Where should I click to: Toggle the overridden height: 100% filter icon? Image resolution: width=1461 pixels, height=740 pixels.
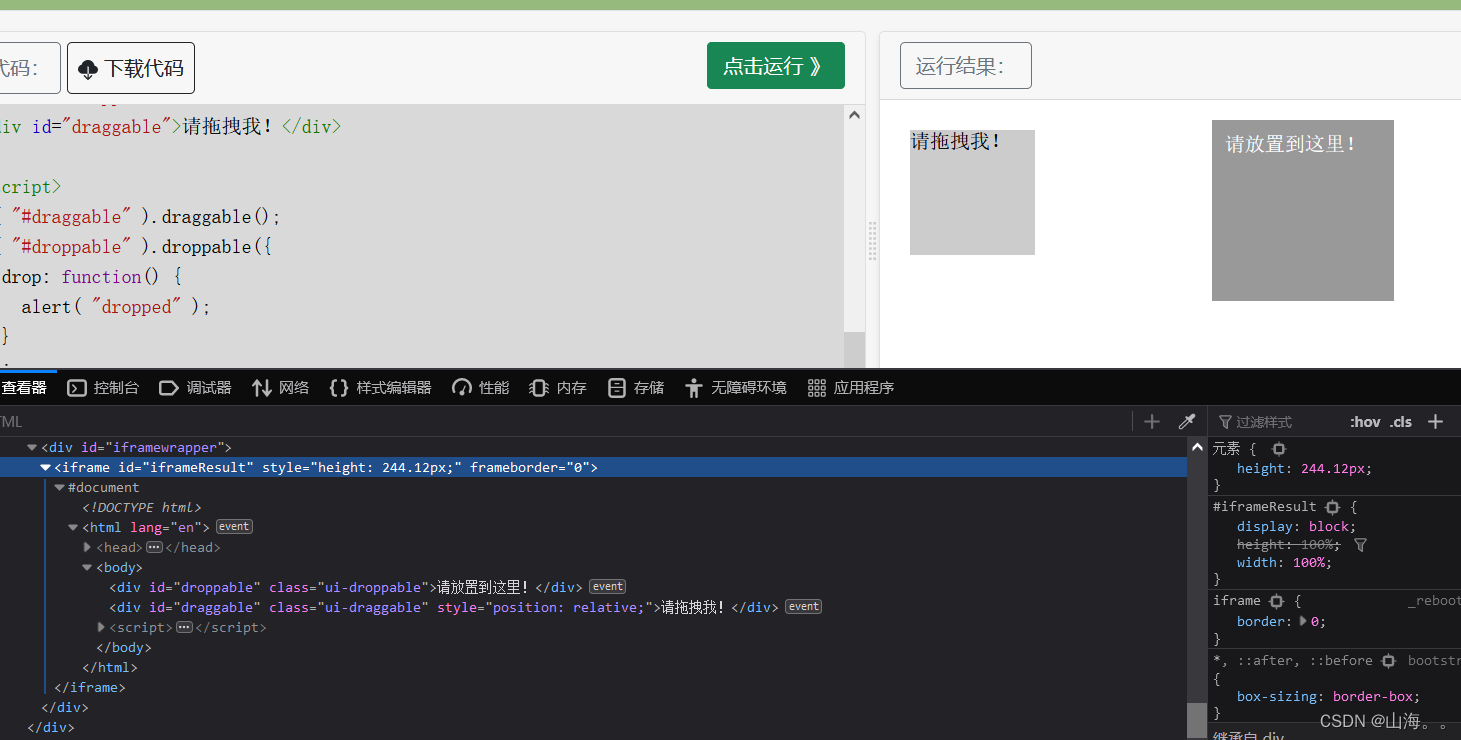coord(1359,544)
